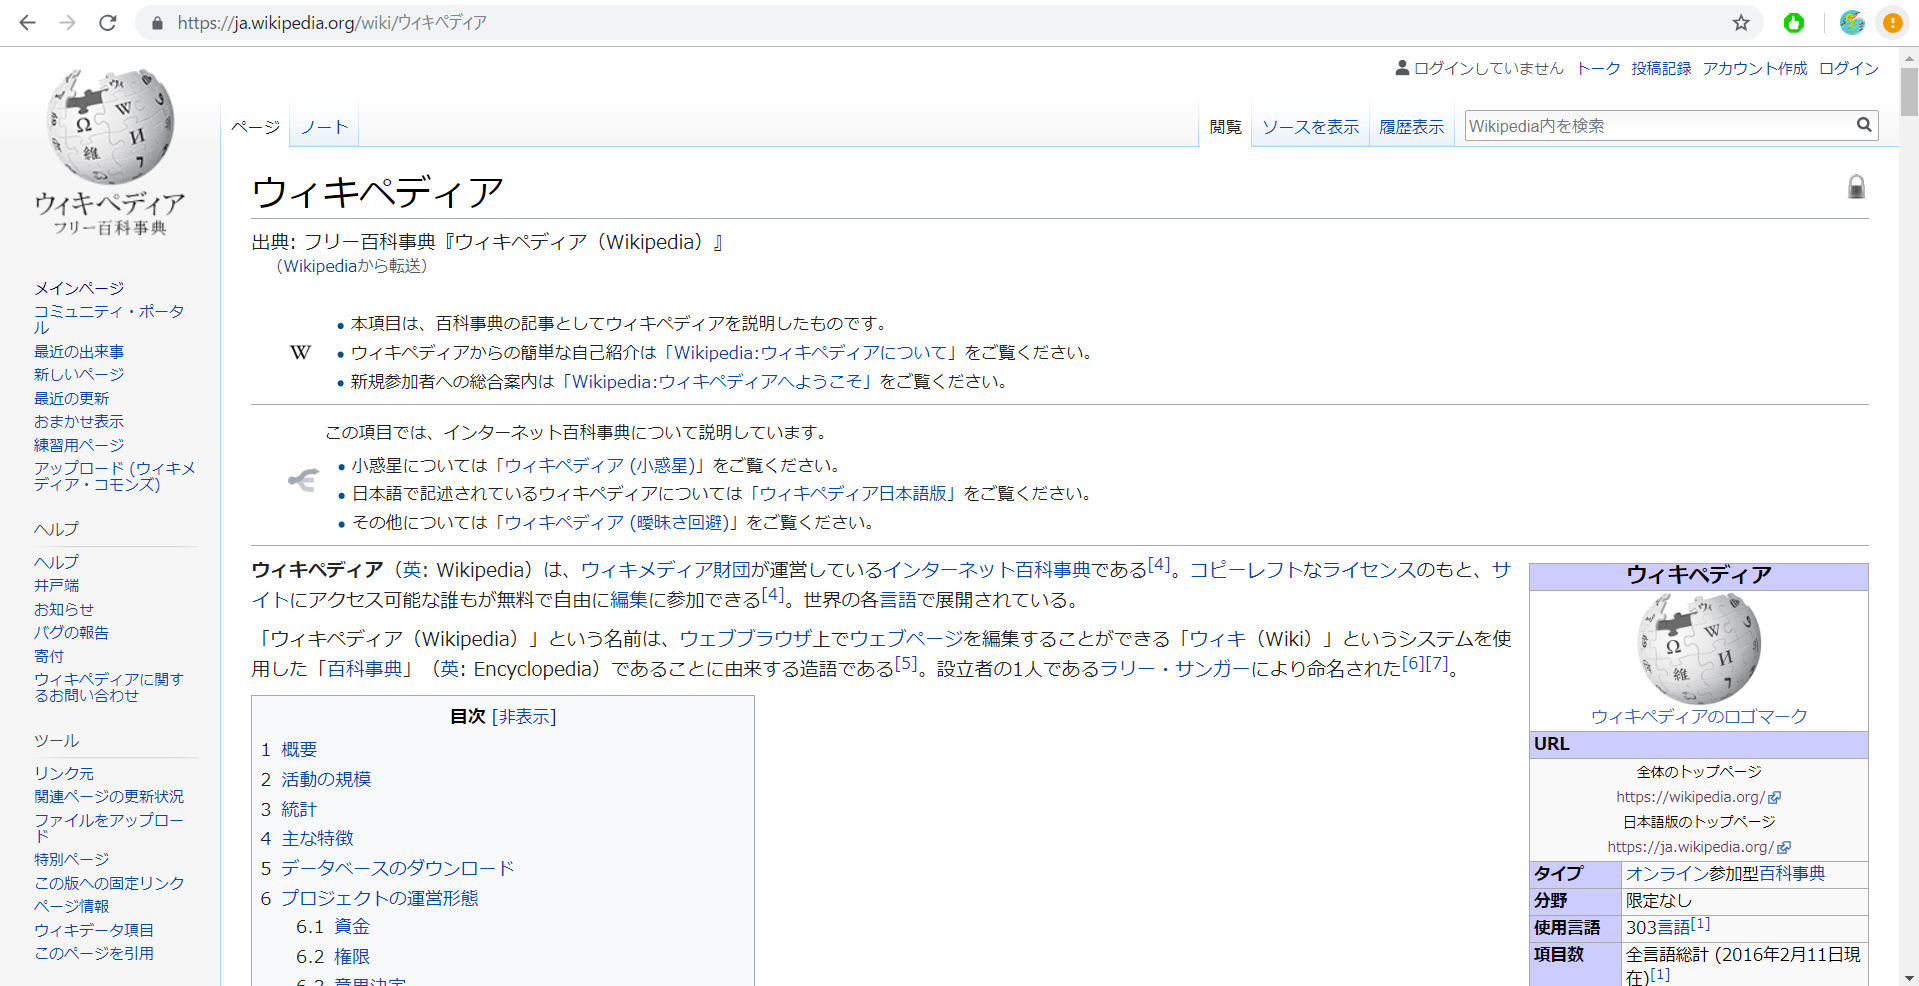Image resolution: width=1919 pixels, height=986 pixels.
Task: Open the トーク link
Action: (1598, 68)
